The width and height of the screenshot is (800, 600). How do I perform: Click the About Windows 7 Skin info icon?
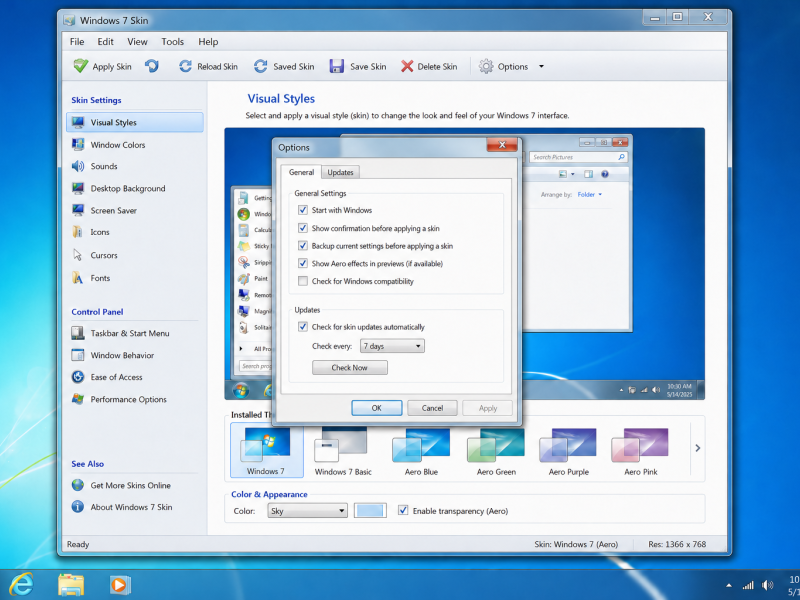[x=78, y=507]
